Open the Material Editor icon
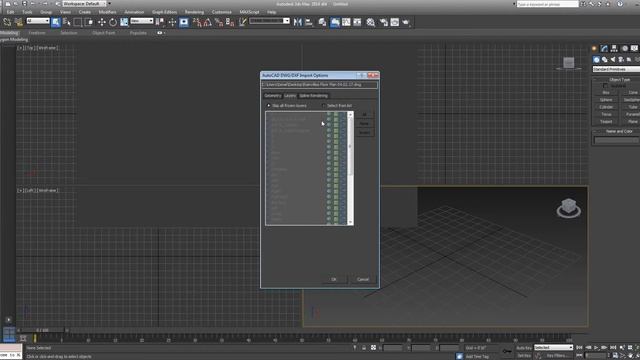The image size is (640, 360). click(x=371, y=22)
